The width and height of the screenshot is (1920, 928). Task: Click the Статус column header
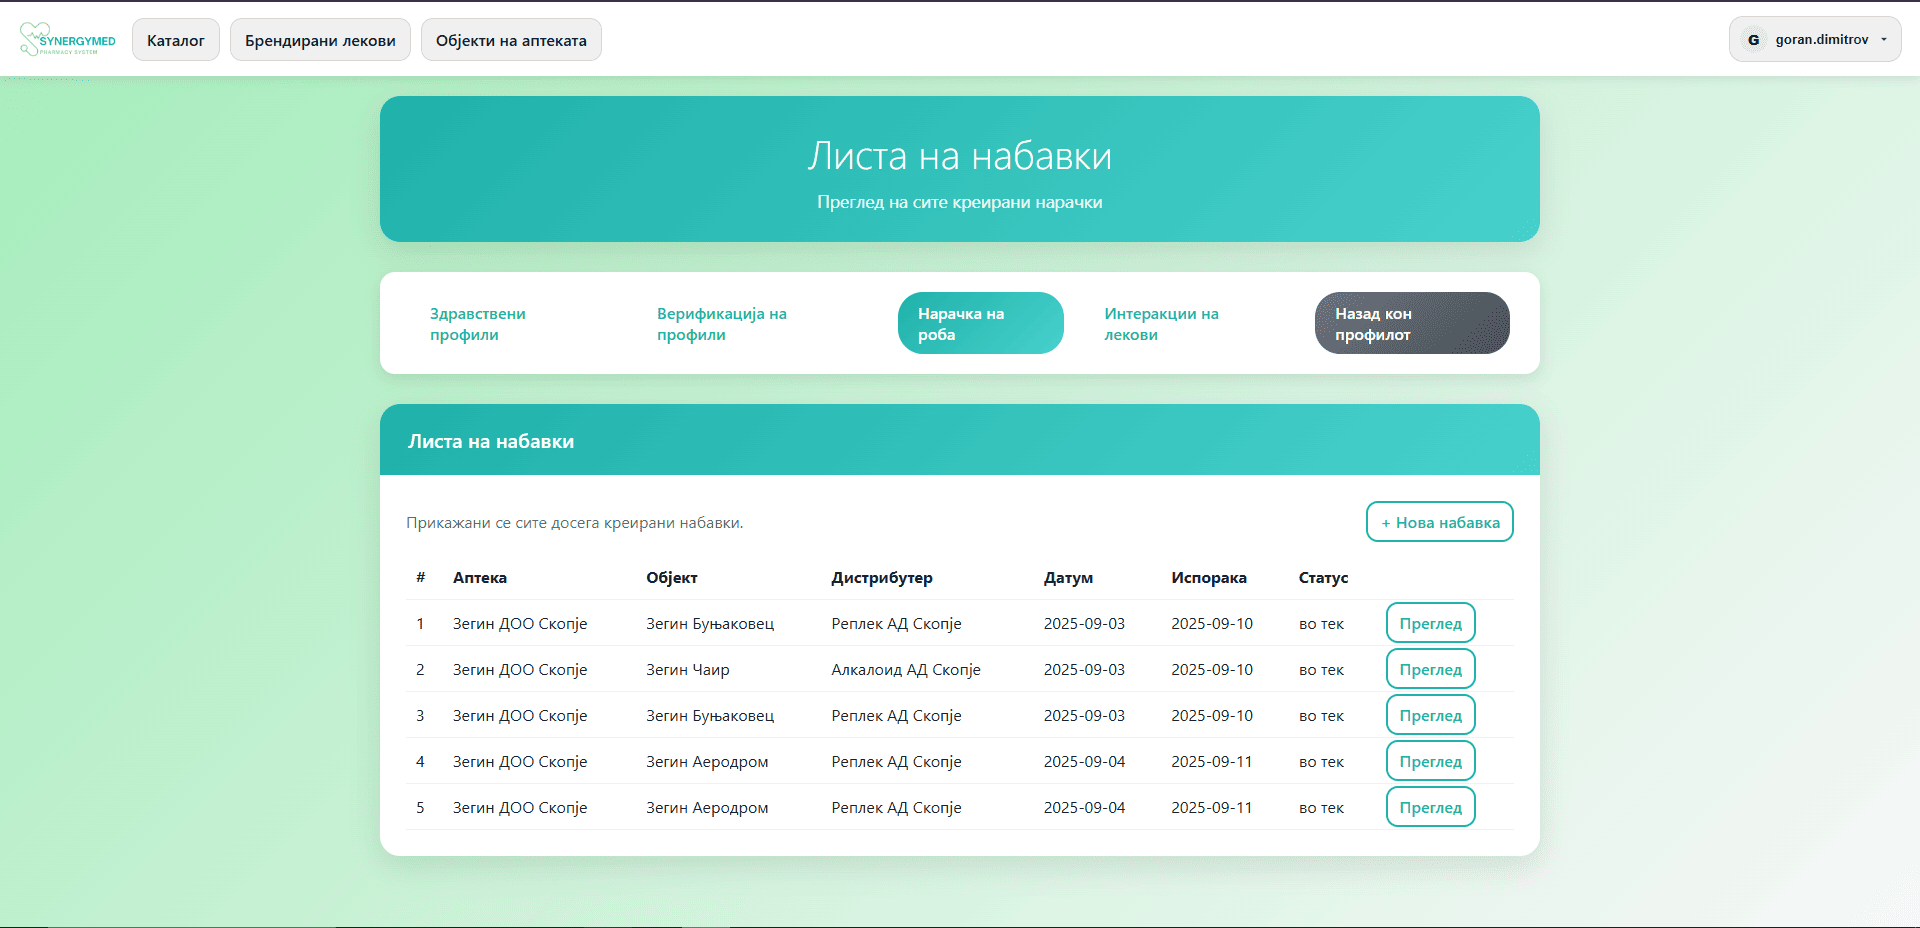[x=1323, y=578]
